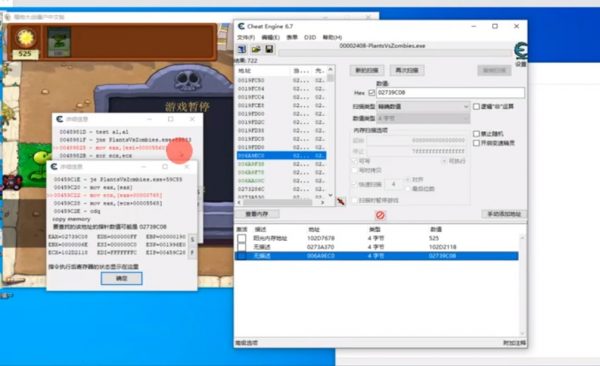Click the red clear-list prohibition icon
This screenshot has height=366, width=600.
click(380, 216)
